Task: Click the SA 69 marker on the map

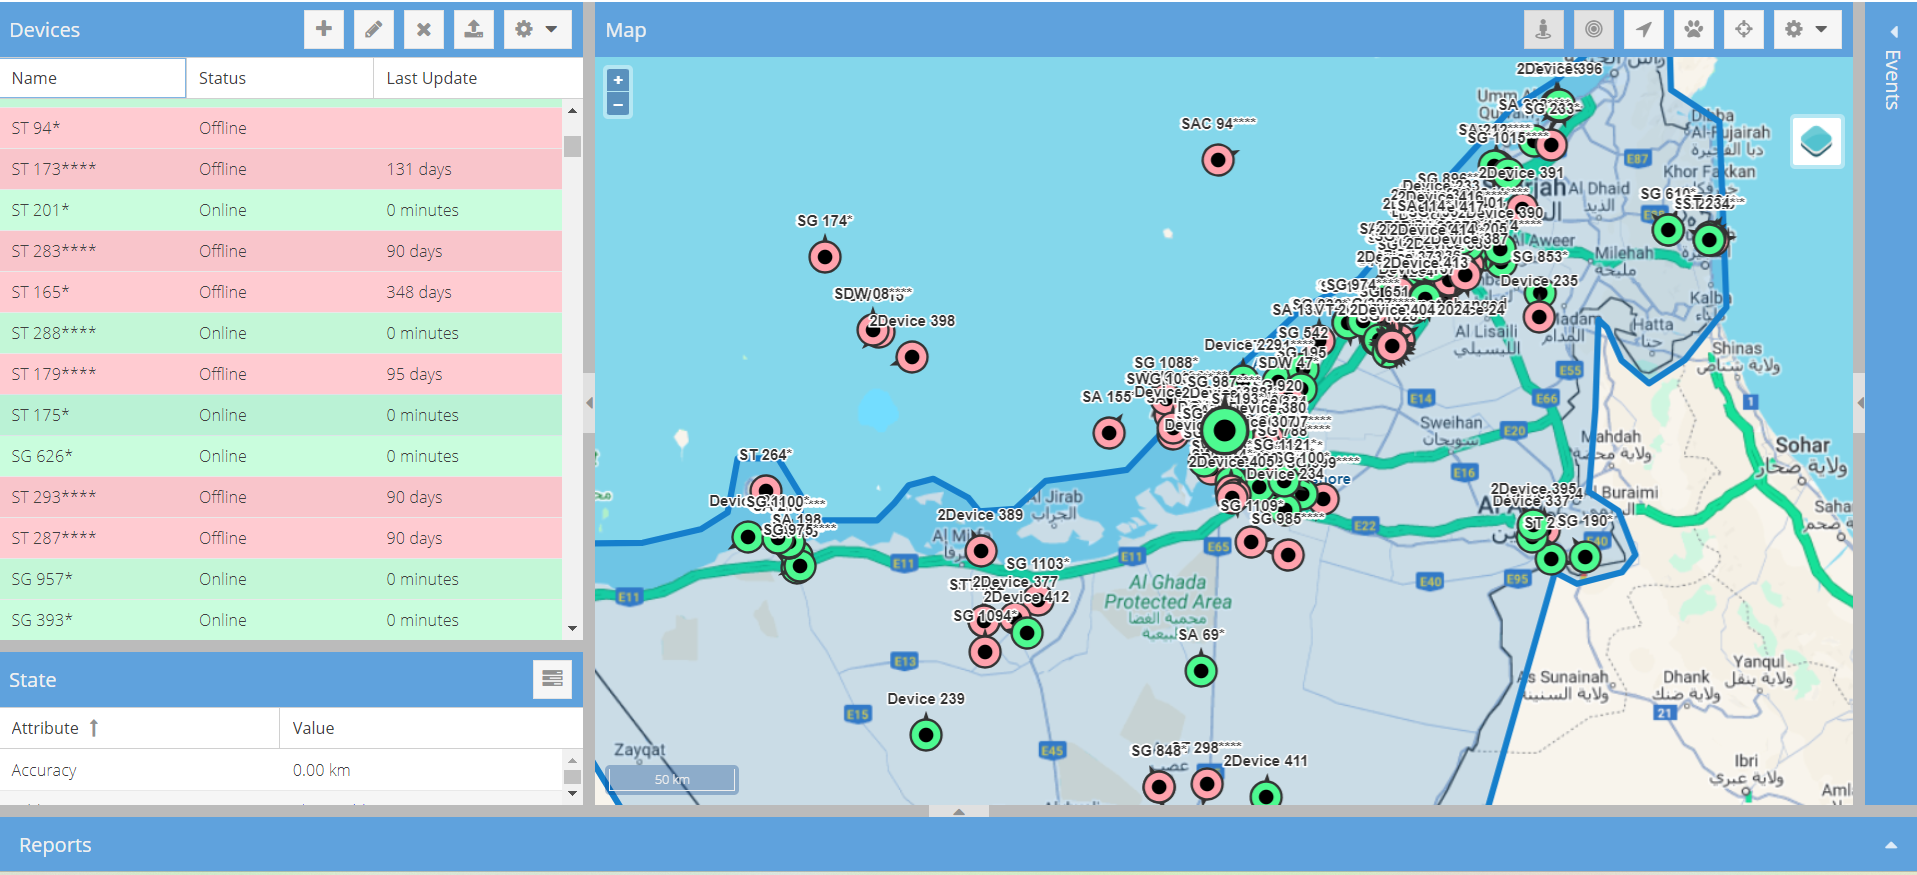Action: point(1201,670)
